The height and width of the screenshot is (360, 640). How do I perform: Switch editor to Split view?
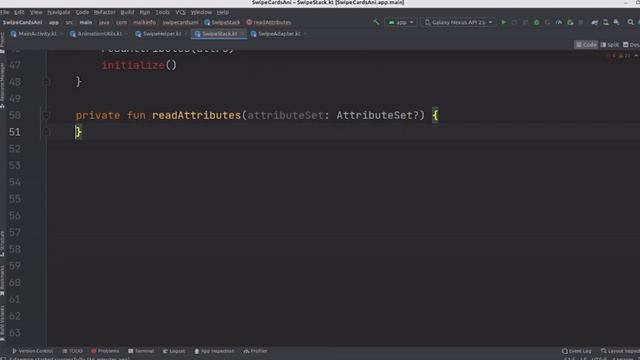(609, 44)
